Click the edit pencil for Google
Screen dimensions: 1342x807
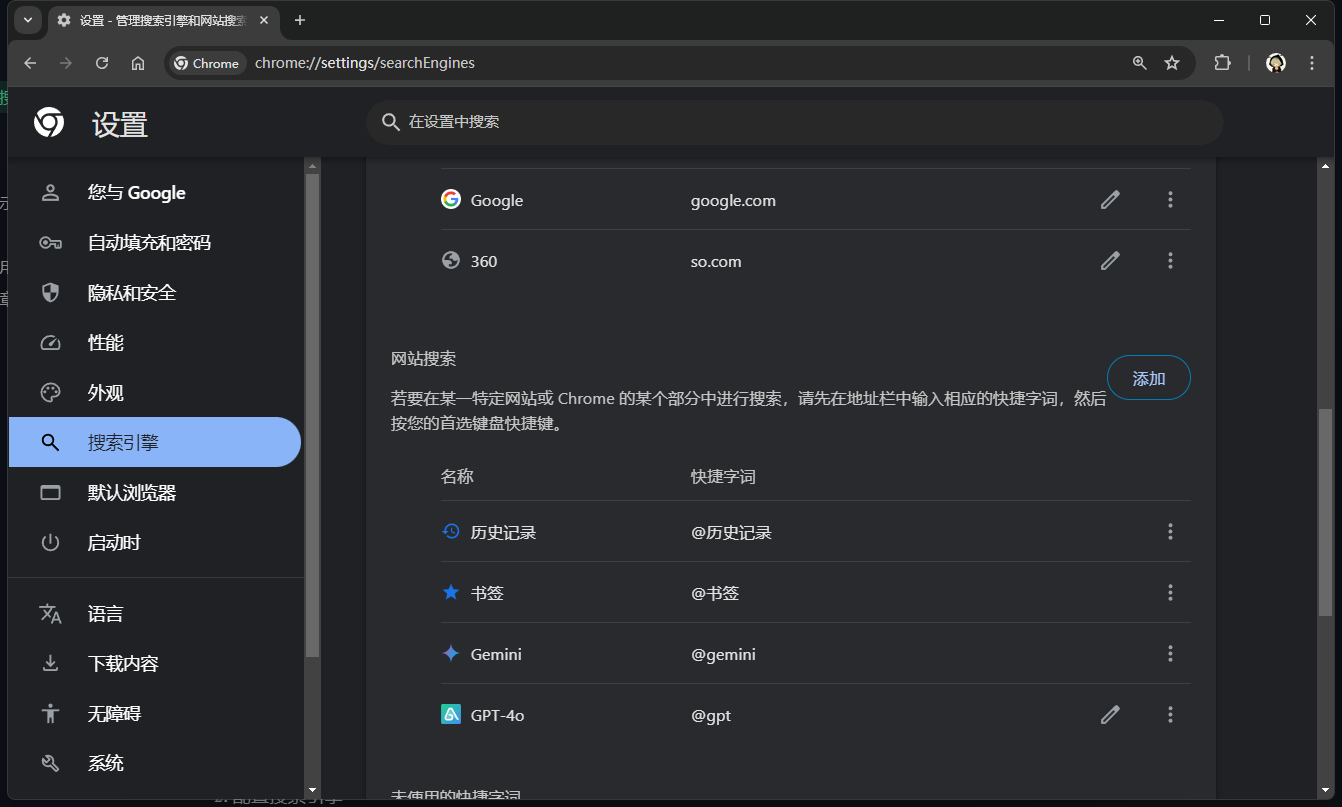pyautogui.click(x=1110, y=200)
